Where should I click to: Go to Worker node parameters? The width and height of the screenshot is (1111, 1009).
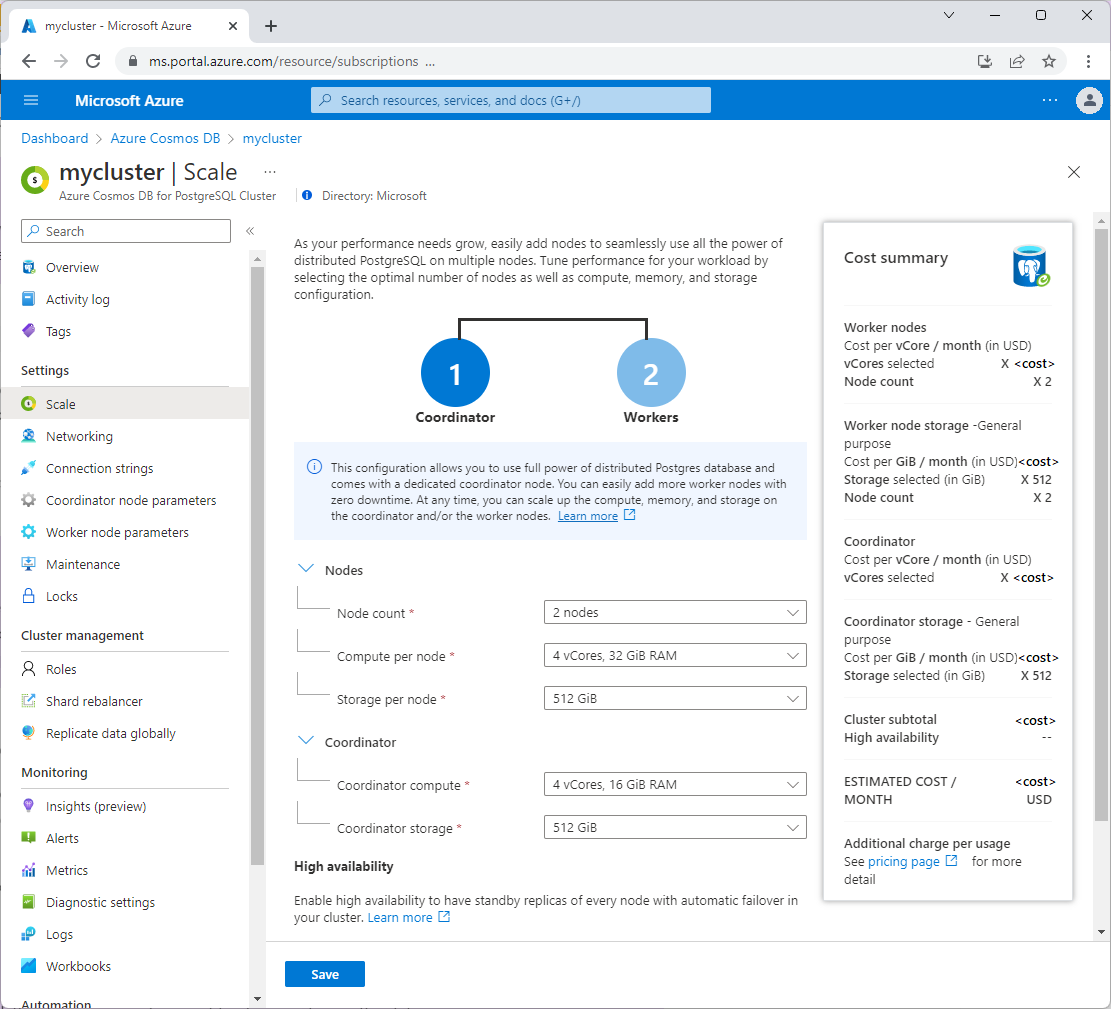pos(117,532)
